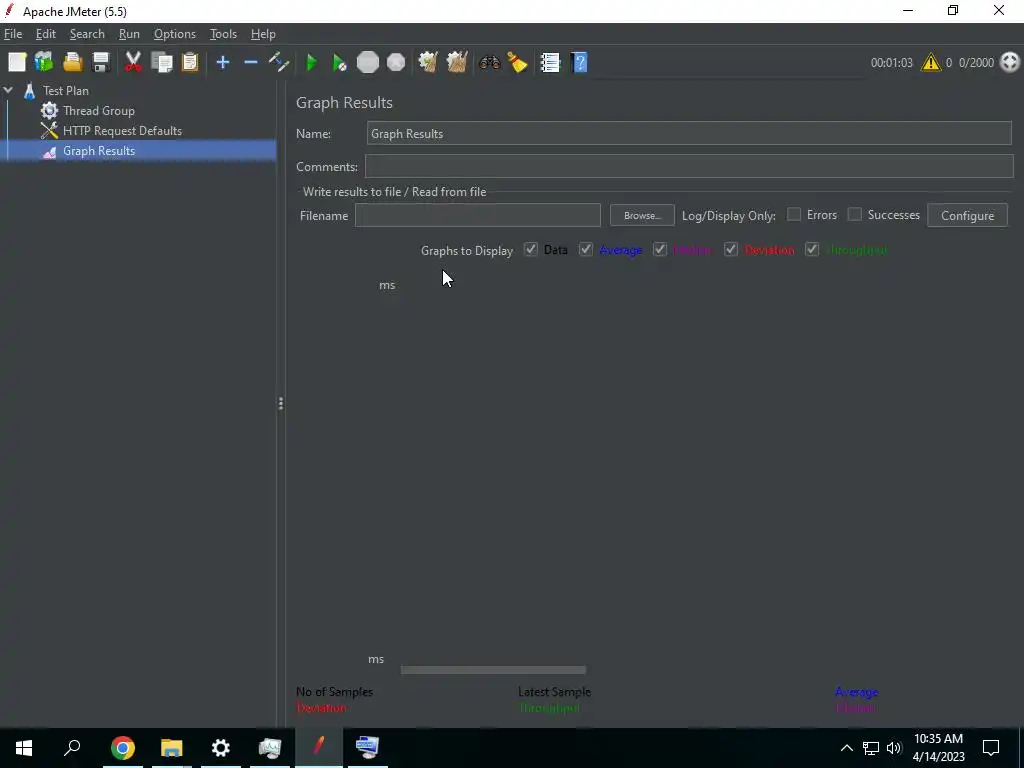Open File Explorer from taskbar
Viewport: 1024px width, 768px height.
172,748
